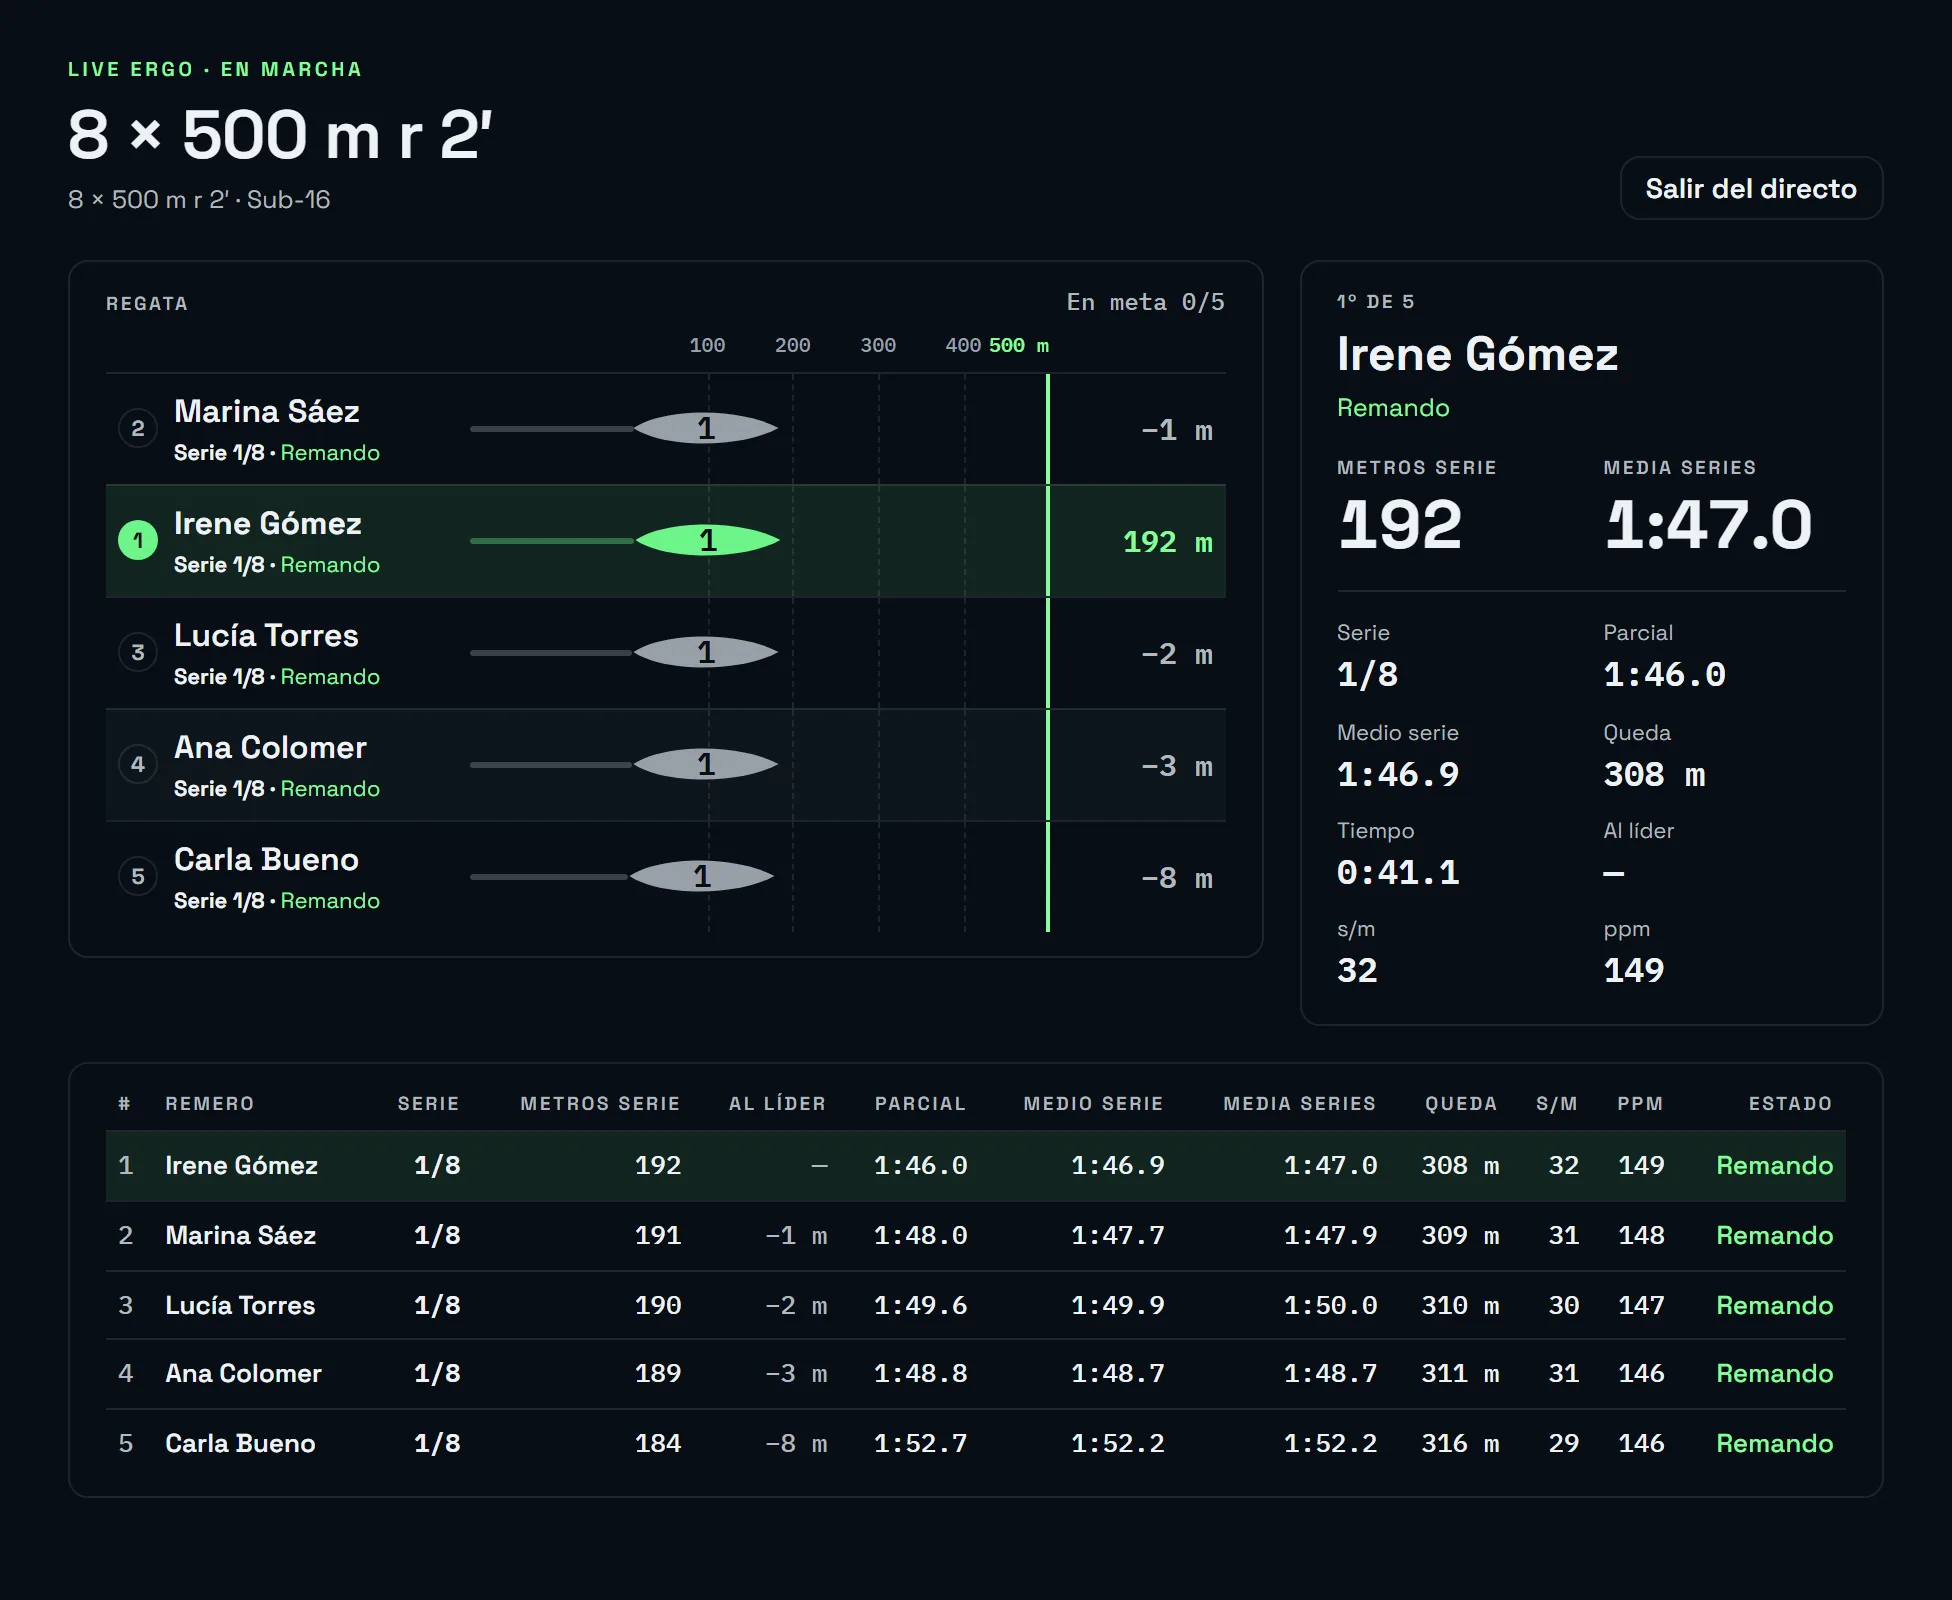Screen dimensions: 1952x1600
Task: Click Marina Sáez's position 2 badge
Action: point(138,428)
